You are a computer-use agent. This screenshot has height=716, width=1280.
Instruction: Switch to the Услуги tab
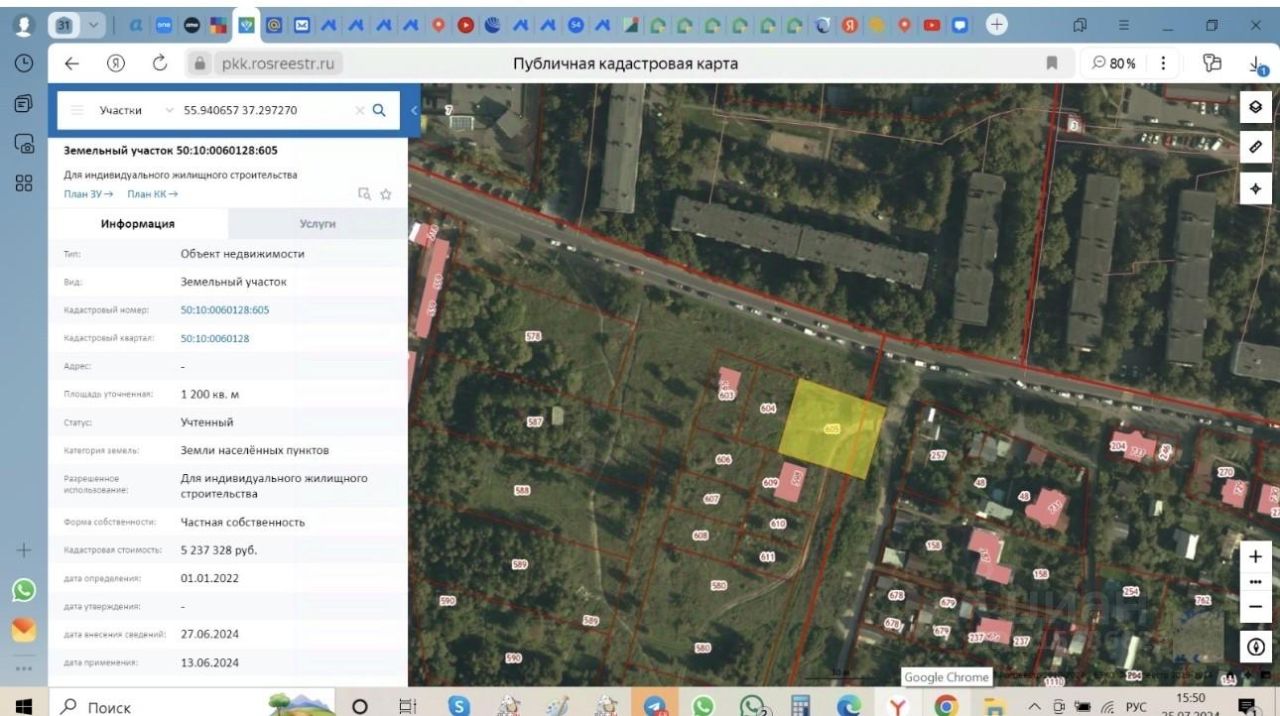[x=318, y=224]
